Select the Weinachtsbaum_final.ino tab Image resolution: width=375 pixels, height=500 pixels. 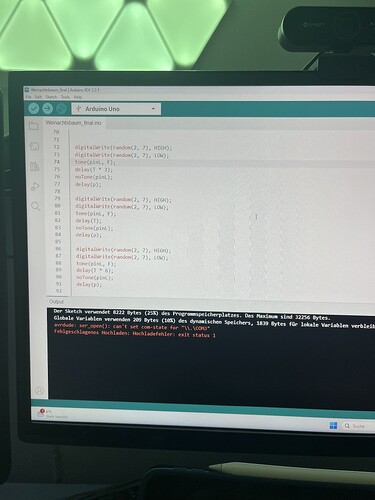click(x=73, y=123)
